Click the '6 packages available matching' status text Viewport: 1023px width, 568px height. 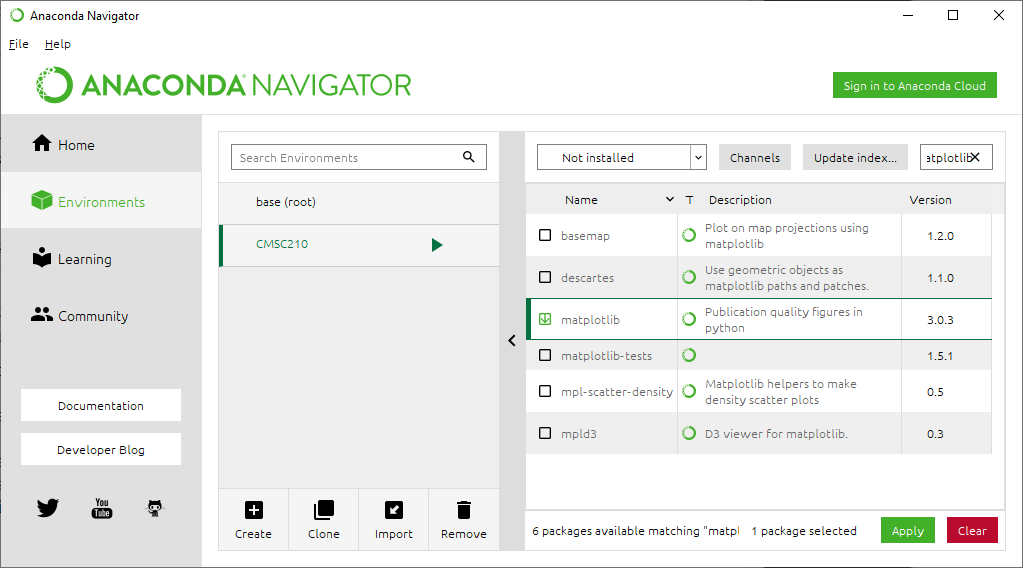[635, 531]
